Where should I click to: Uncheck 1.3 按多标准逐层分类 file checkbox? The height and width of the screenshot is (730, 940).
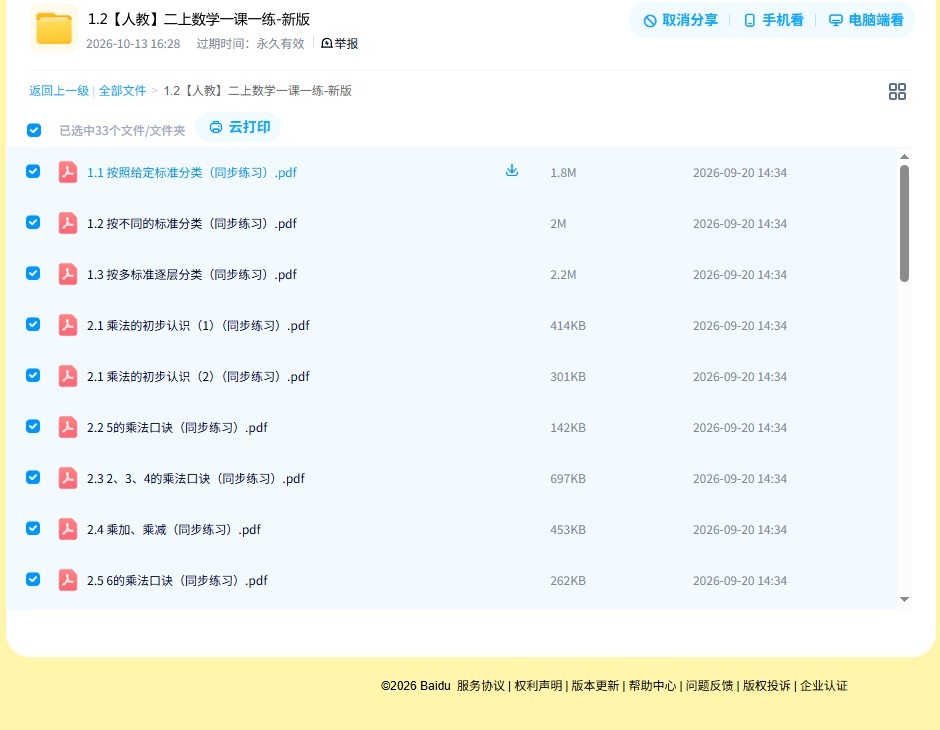click(33, 273)
